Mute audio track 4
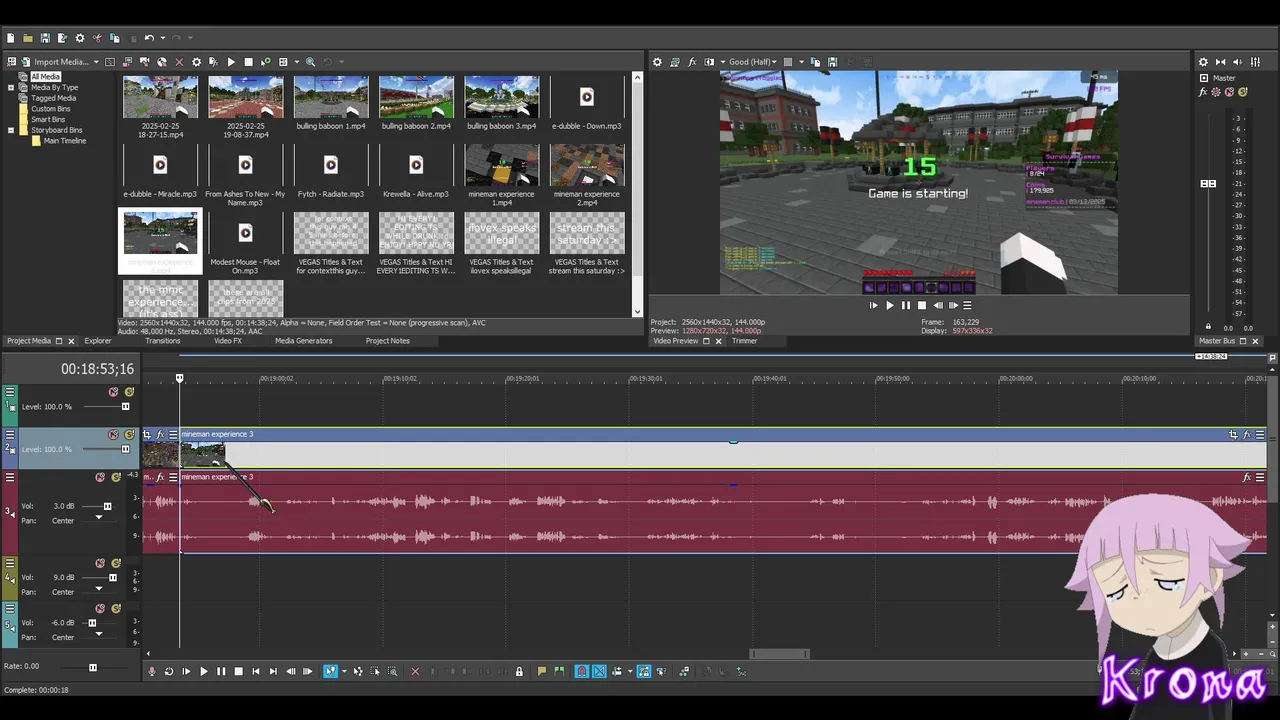 pos(100,563)
